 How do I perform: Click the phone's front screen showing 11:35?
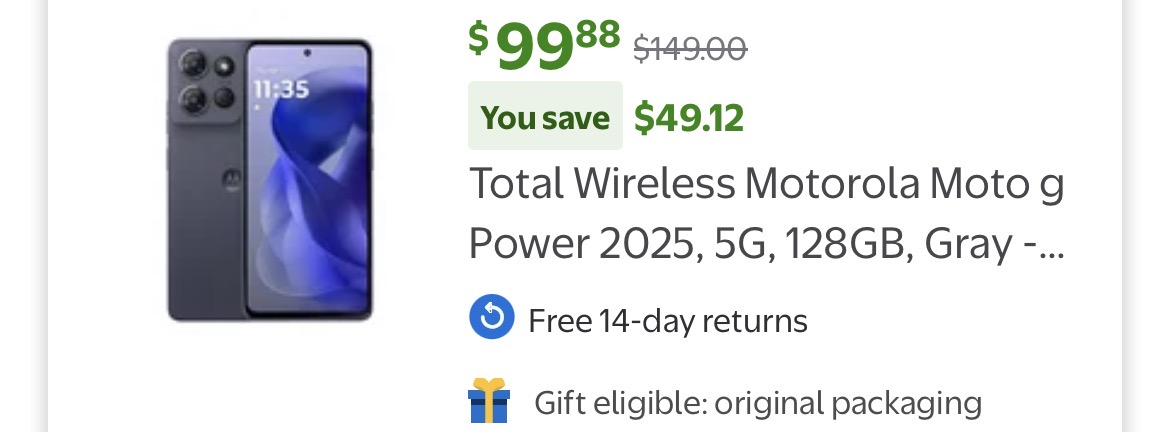[x=308, y=180]
